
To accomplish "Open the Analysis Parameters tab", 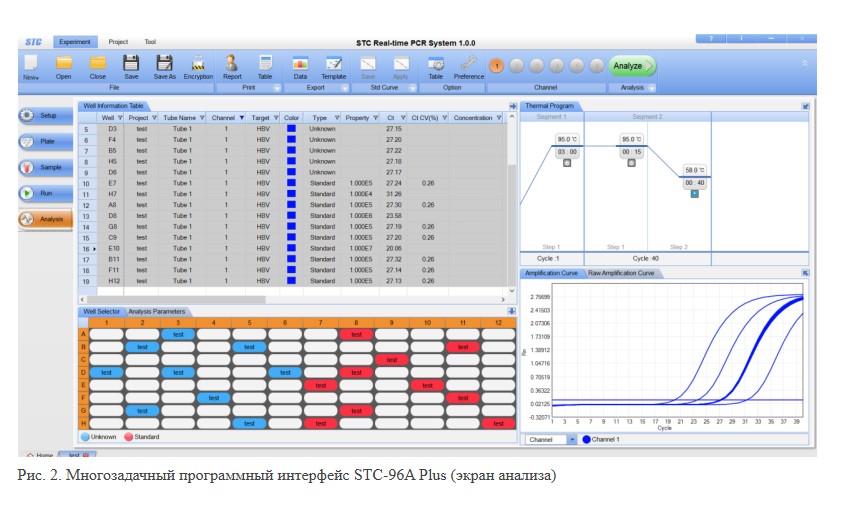I will click(157, 311).
